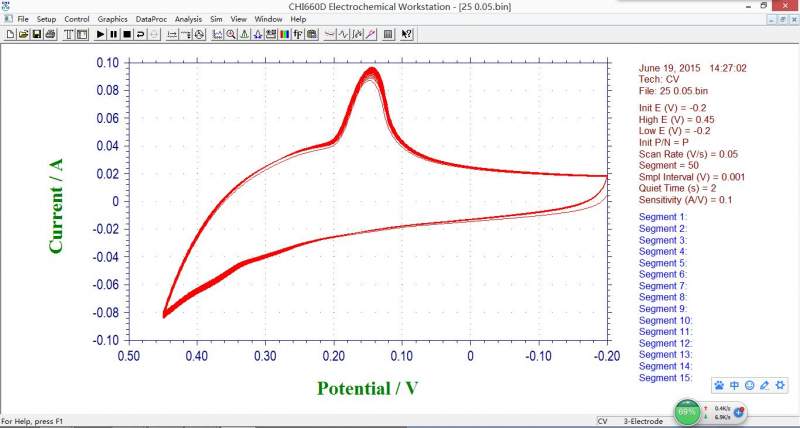
Task: Click the Print toolbar icon
Action: 50,34
